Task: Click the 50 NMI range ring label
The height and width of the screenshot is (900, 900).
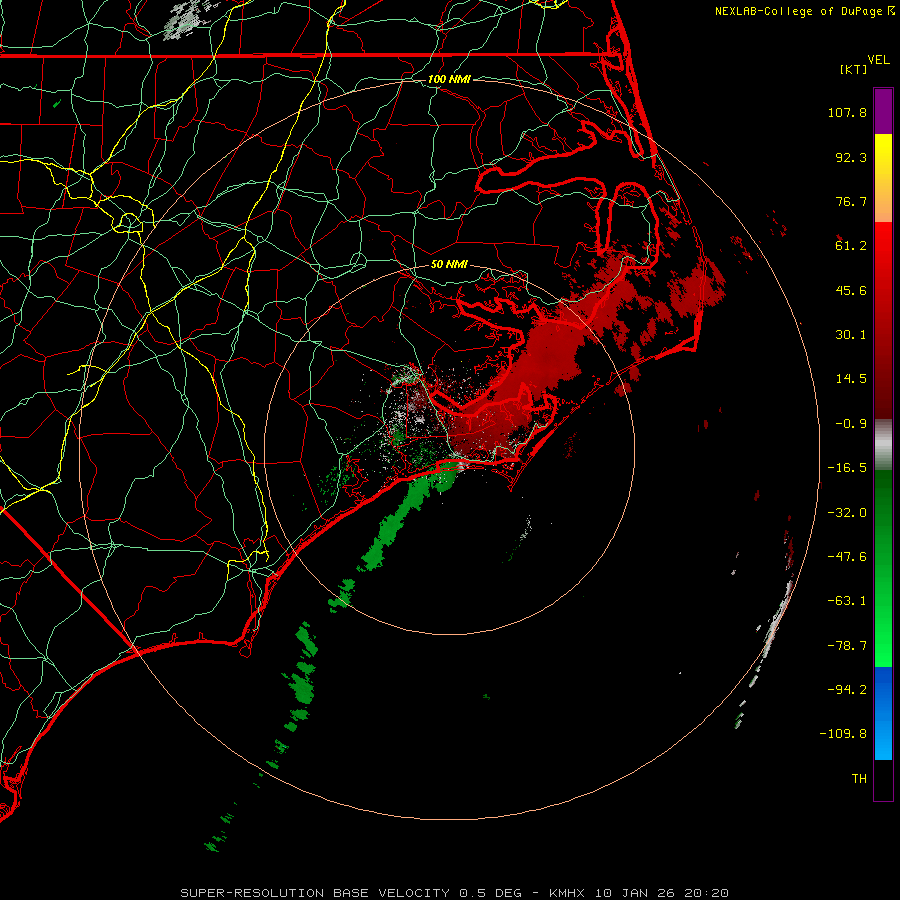Action: (449, 265)
